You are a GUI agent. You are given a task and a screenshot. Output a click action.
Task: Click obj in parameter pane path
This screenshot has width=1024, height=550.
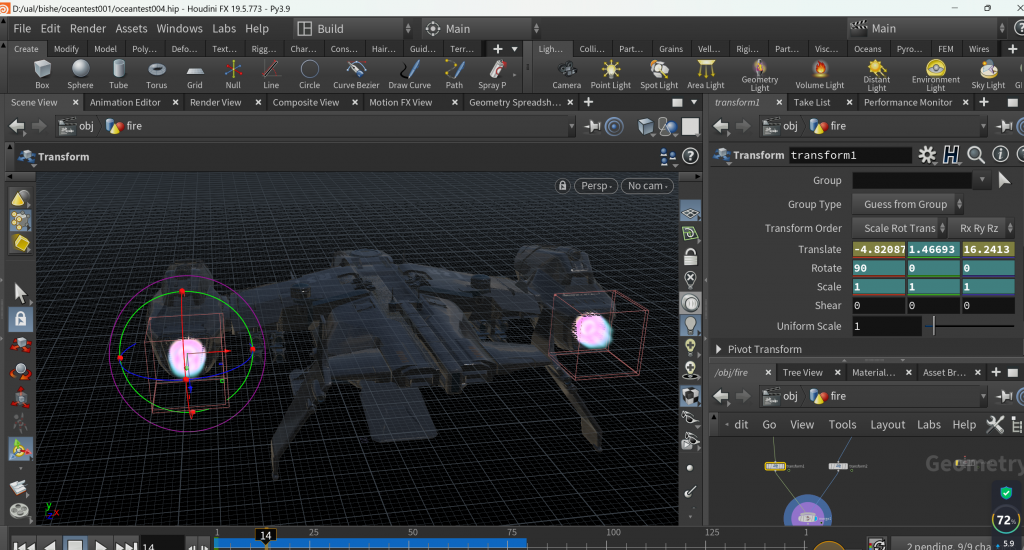tap(781, 126)
